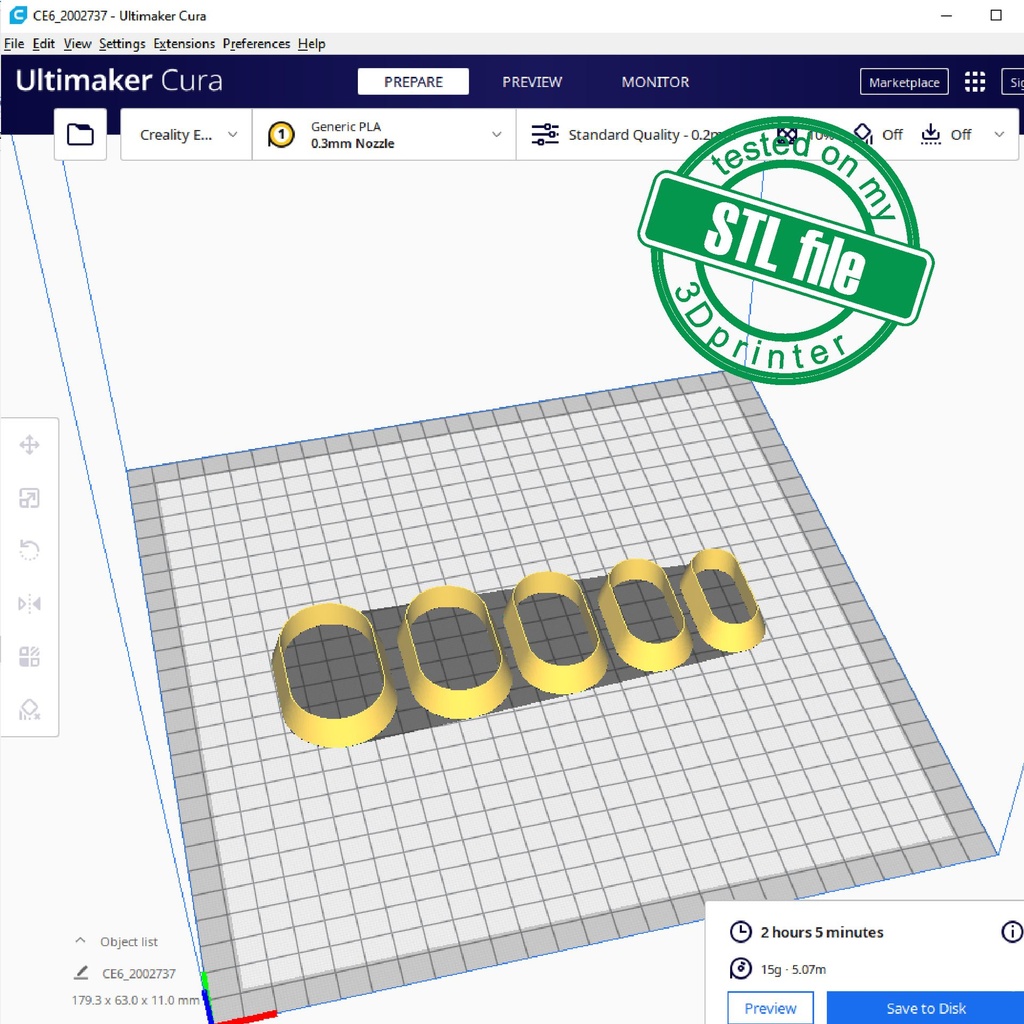Select the Mirror tool in sidebar
Viewport: 1024px width, 1024px height.
point(30,603)
